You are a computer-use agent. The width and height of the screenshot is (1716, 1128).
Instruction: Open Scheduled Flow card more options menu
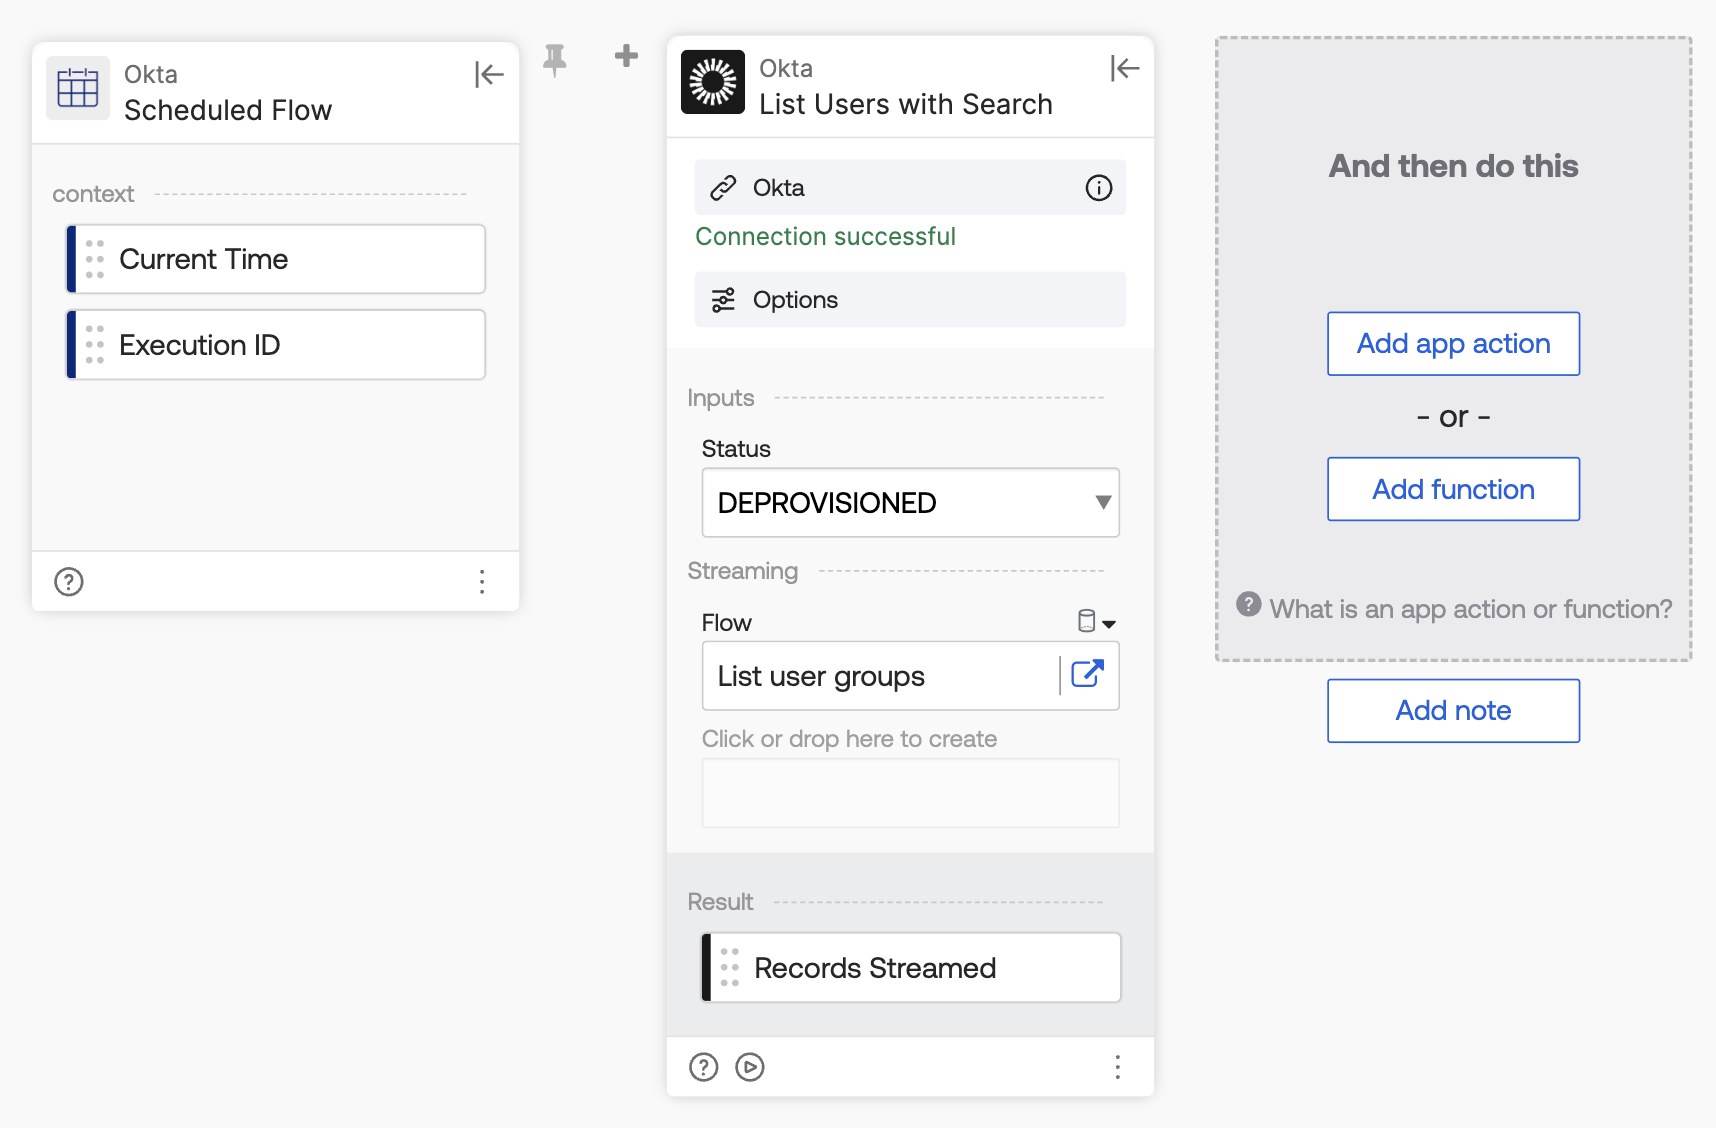pos(482,582)
